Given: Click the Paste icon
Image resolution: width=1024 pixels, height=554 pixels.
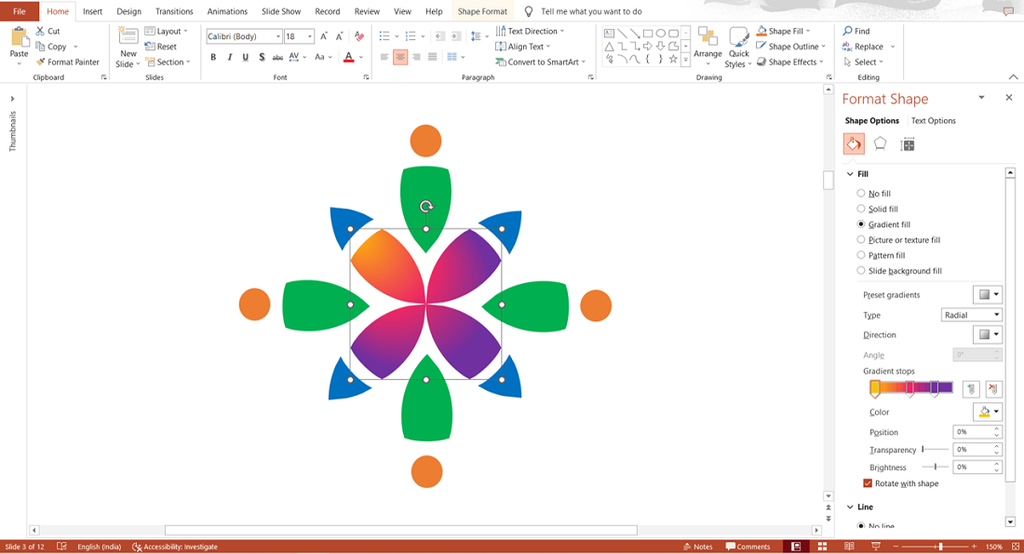Looking at the screenshot, I should (x=19, y=39).
